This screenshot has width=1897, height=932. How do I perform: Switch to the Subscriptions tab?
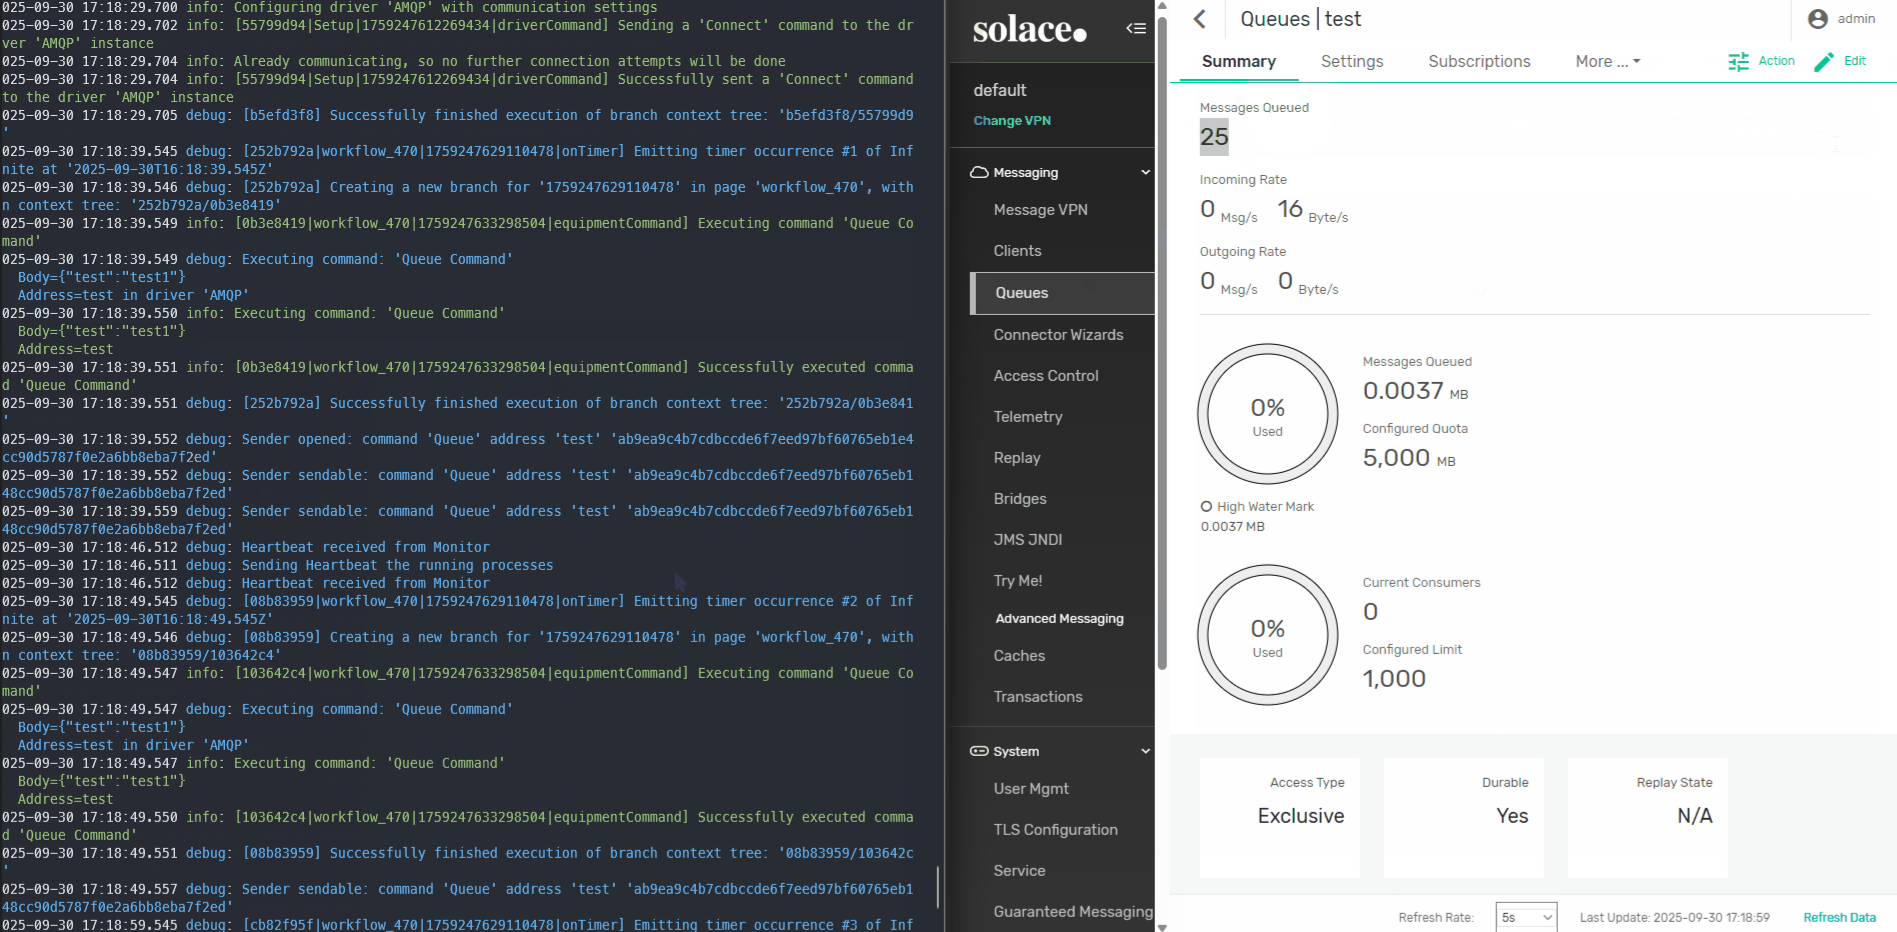1479,61
